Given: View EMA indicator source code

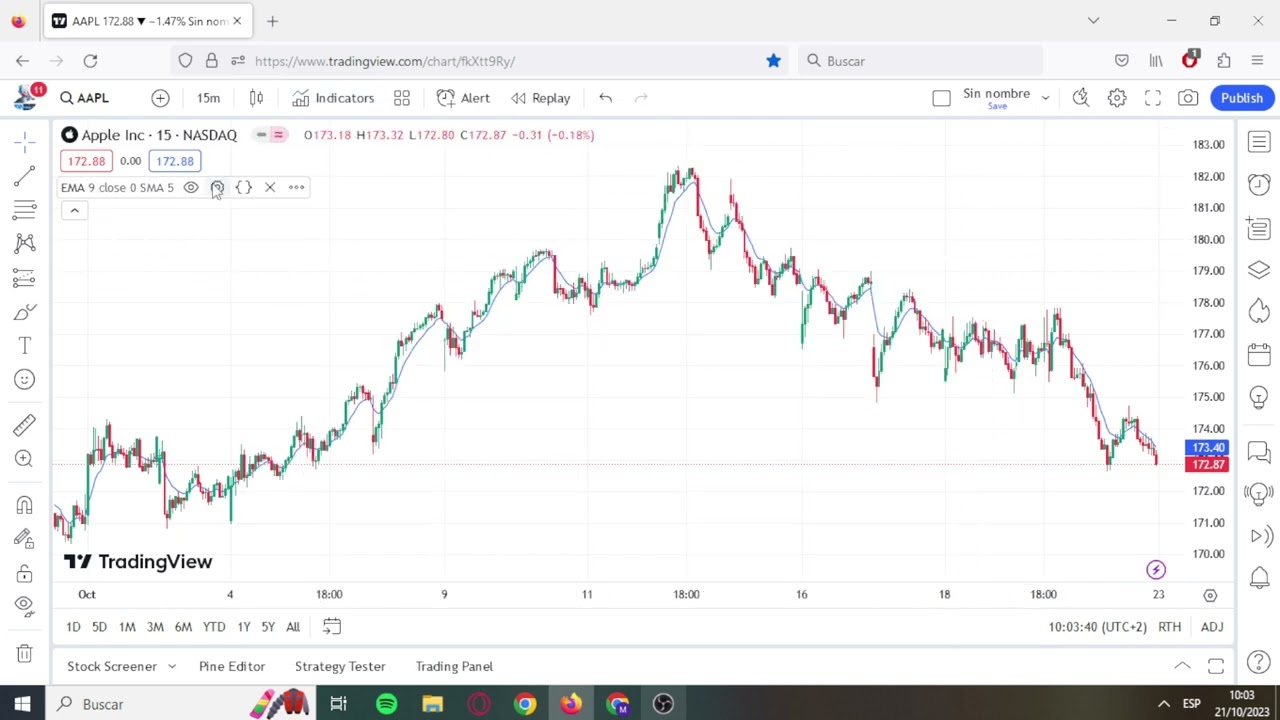Looking at the screenshot, I should point(243,187).
